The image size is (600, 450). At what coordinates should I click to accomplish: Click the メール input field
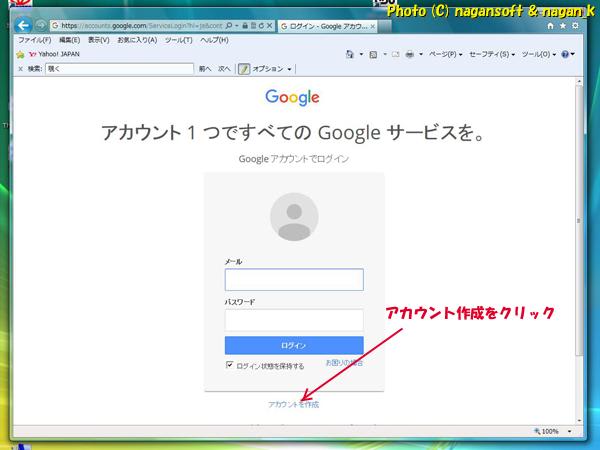[x=294, y=280]
